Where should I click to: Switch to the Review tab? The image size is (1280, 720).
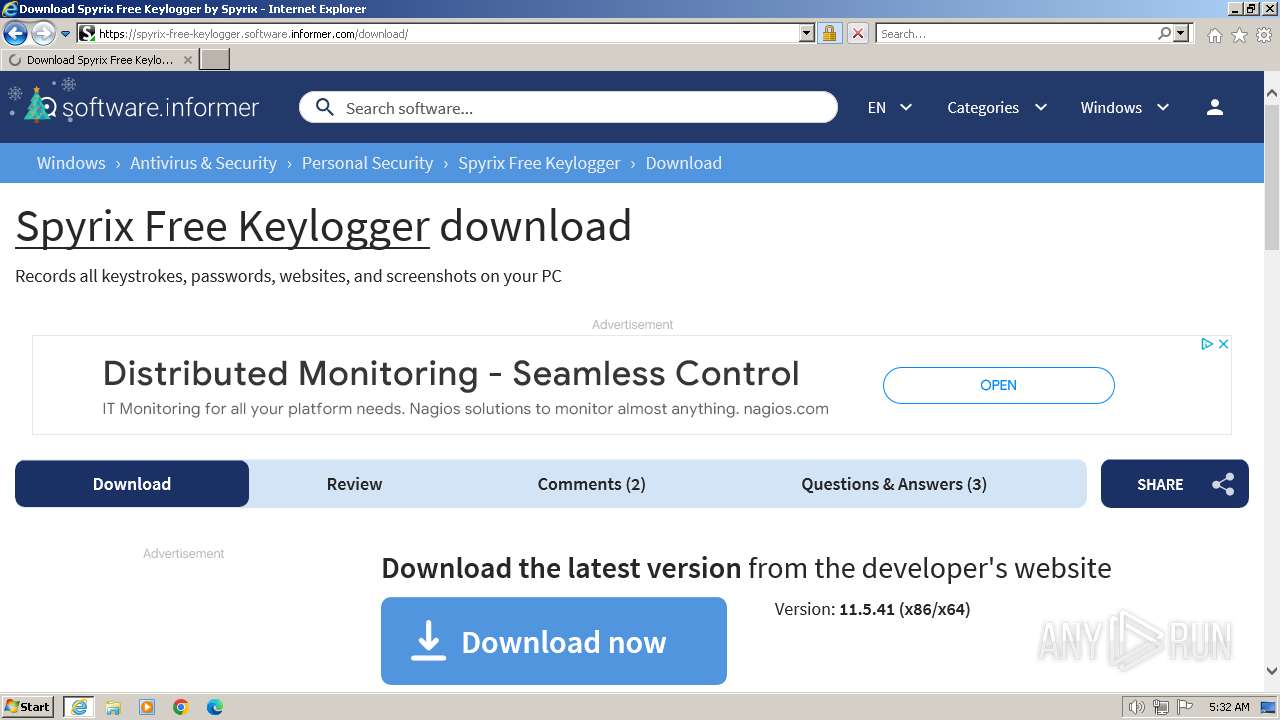coord(354,484)
